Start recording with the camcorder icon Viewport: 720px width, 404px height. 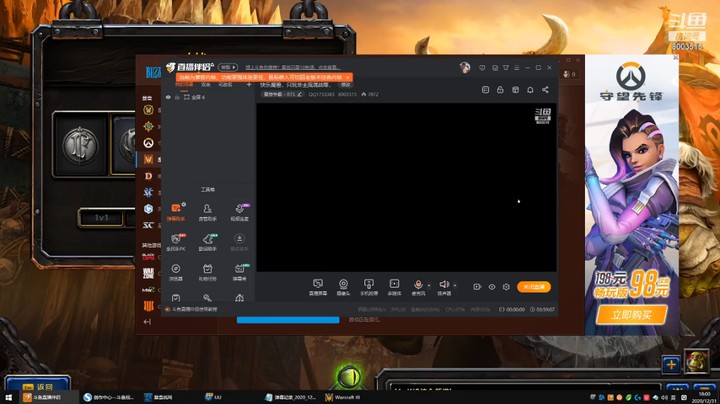pyautogui.click(x=477, y=287)
